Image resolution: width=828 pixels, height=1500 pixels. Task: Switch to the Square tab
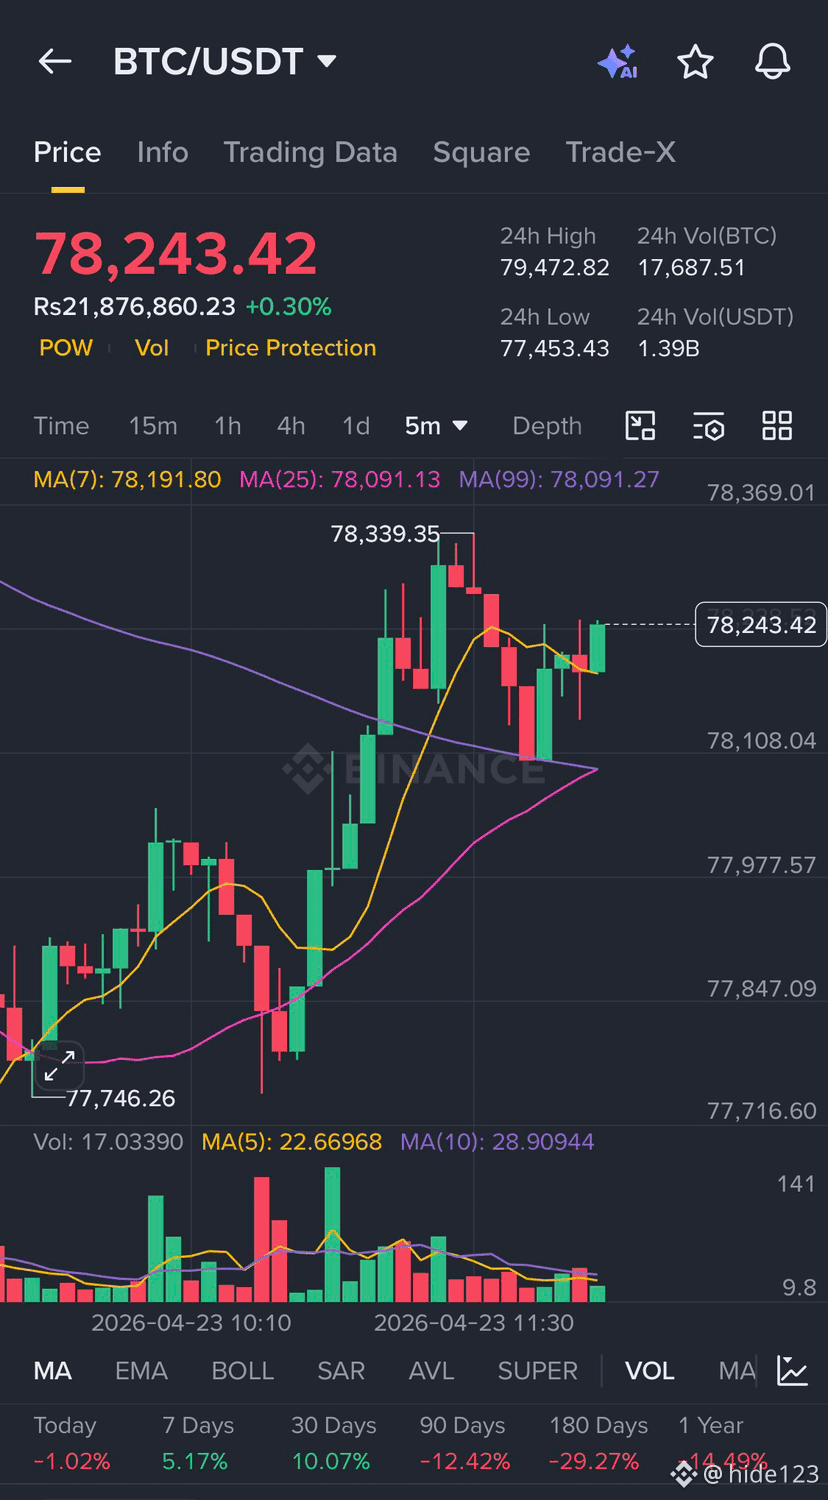[x=481, y=152]
